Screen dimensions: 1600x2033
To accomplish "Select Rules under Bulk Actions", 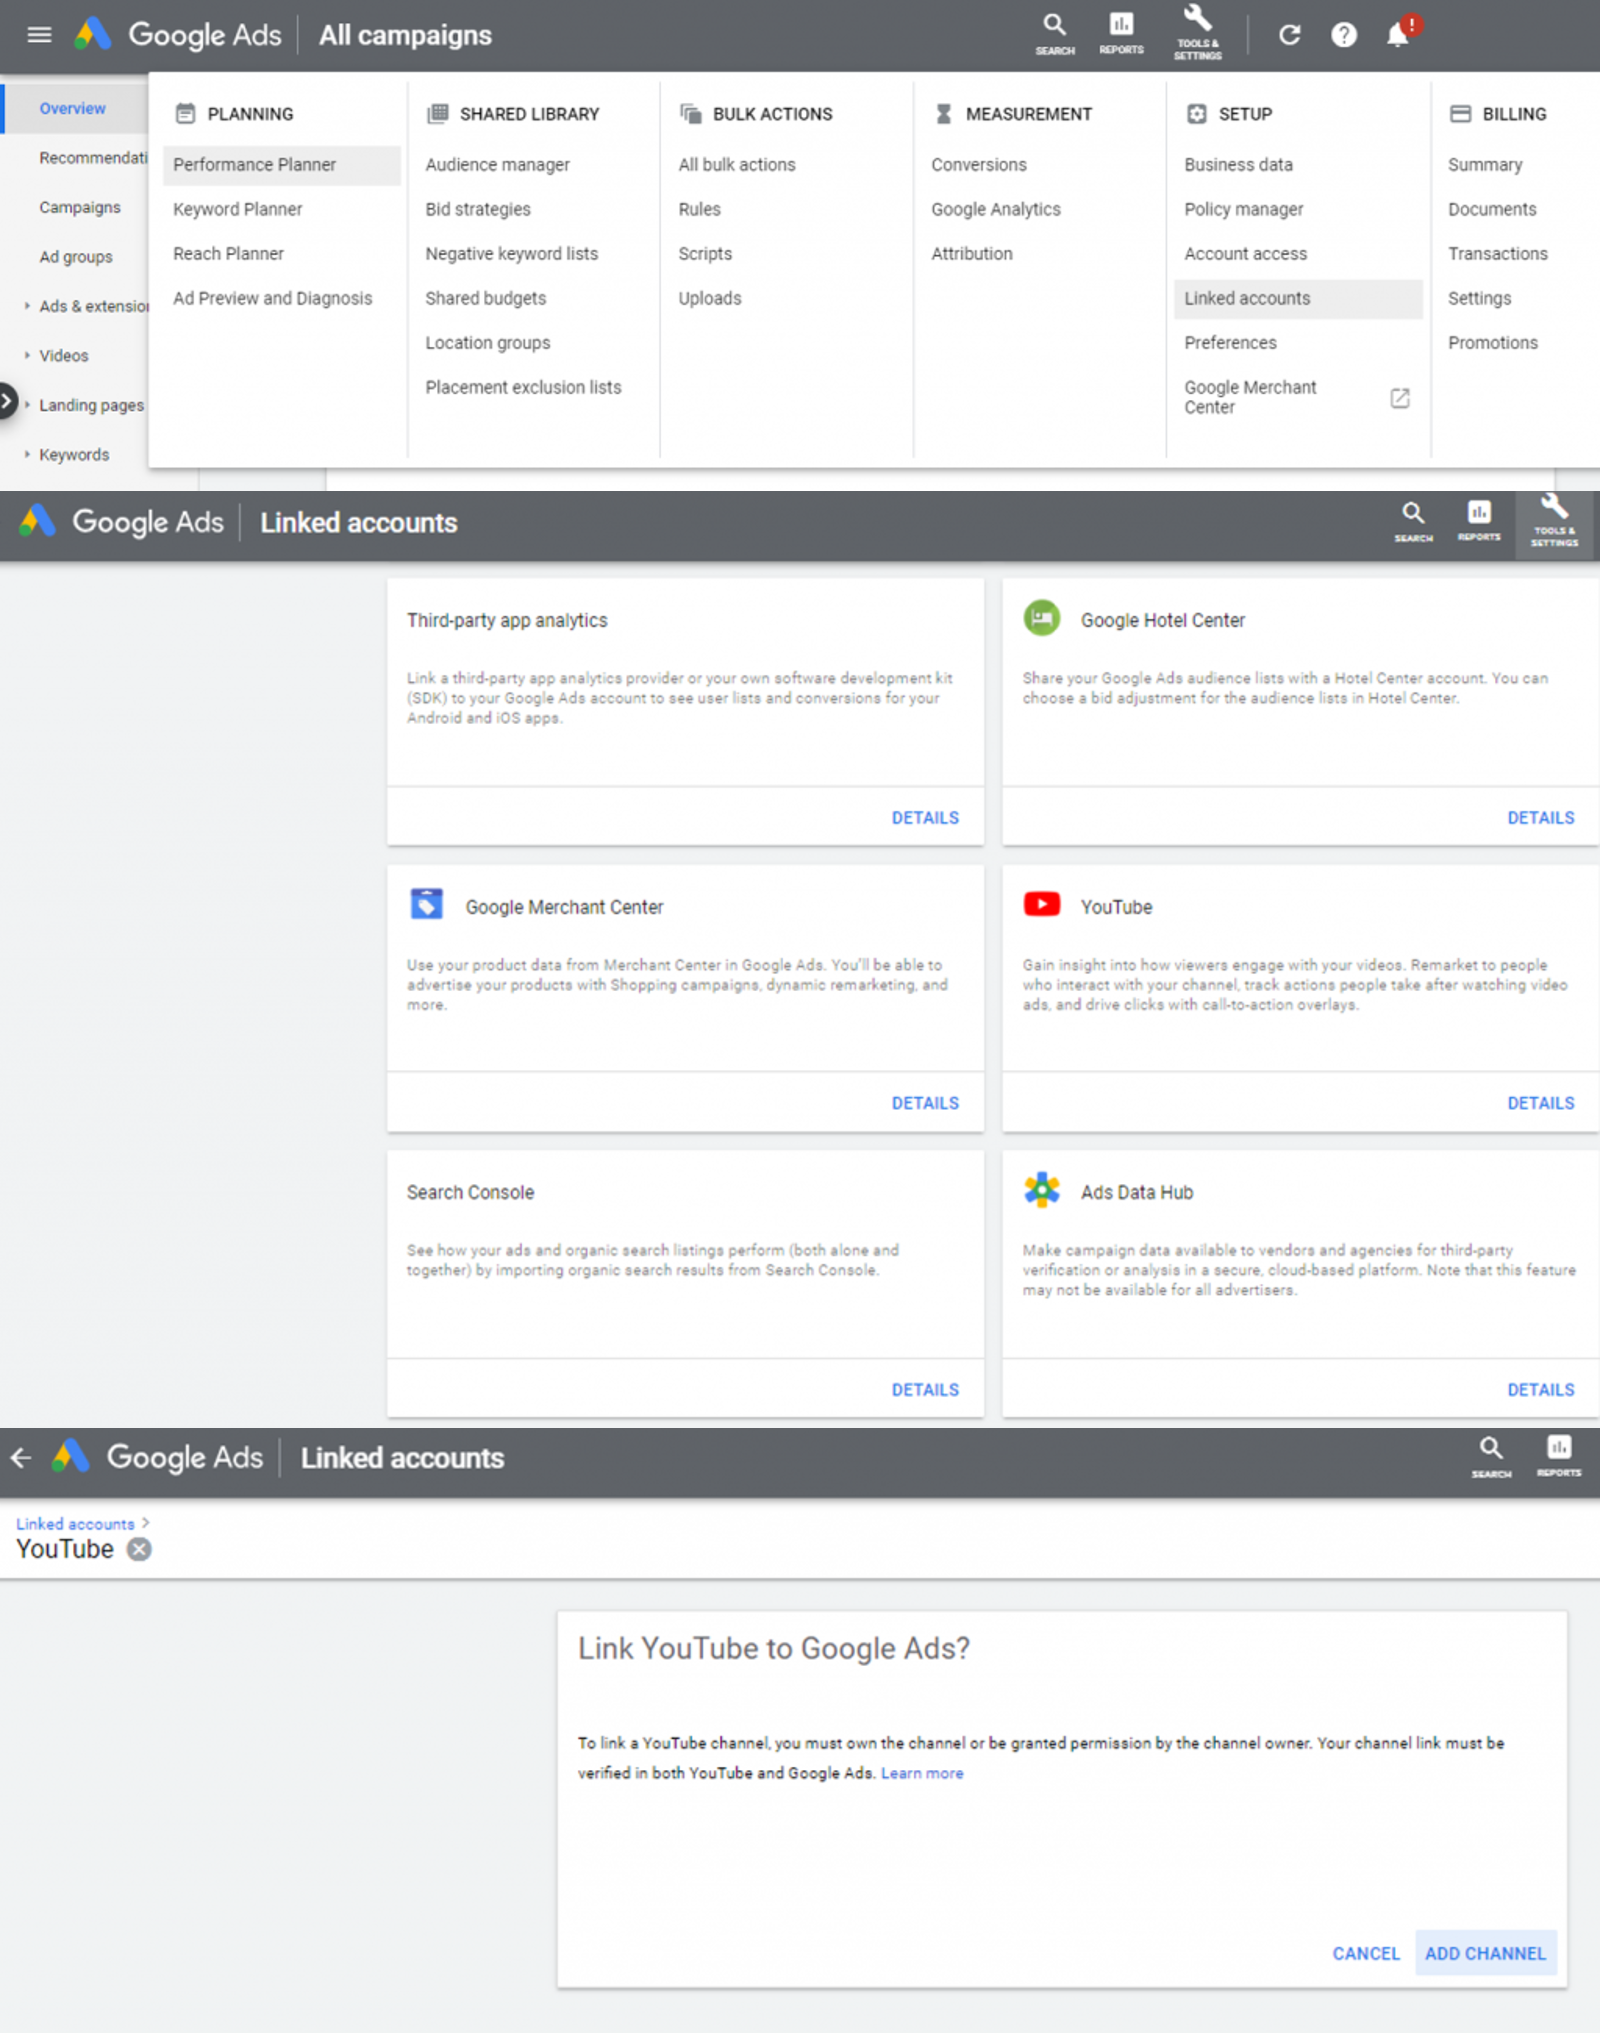I will click(699, 209).
